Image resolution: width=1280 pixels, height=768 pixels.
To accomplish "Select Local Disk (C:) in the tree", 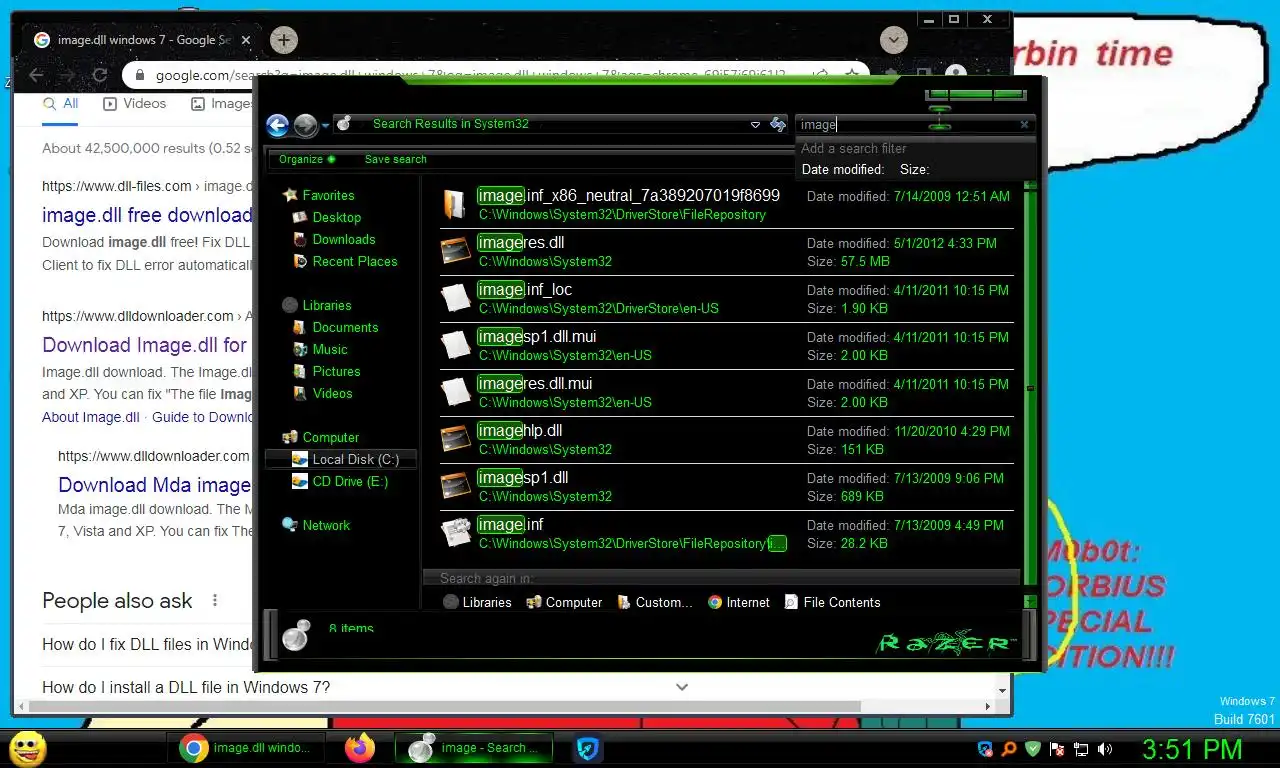I will click(x=342, y=459).
